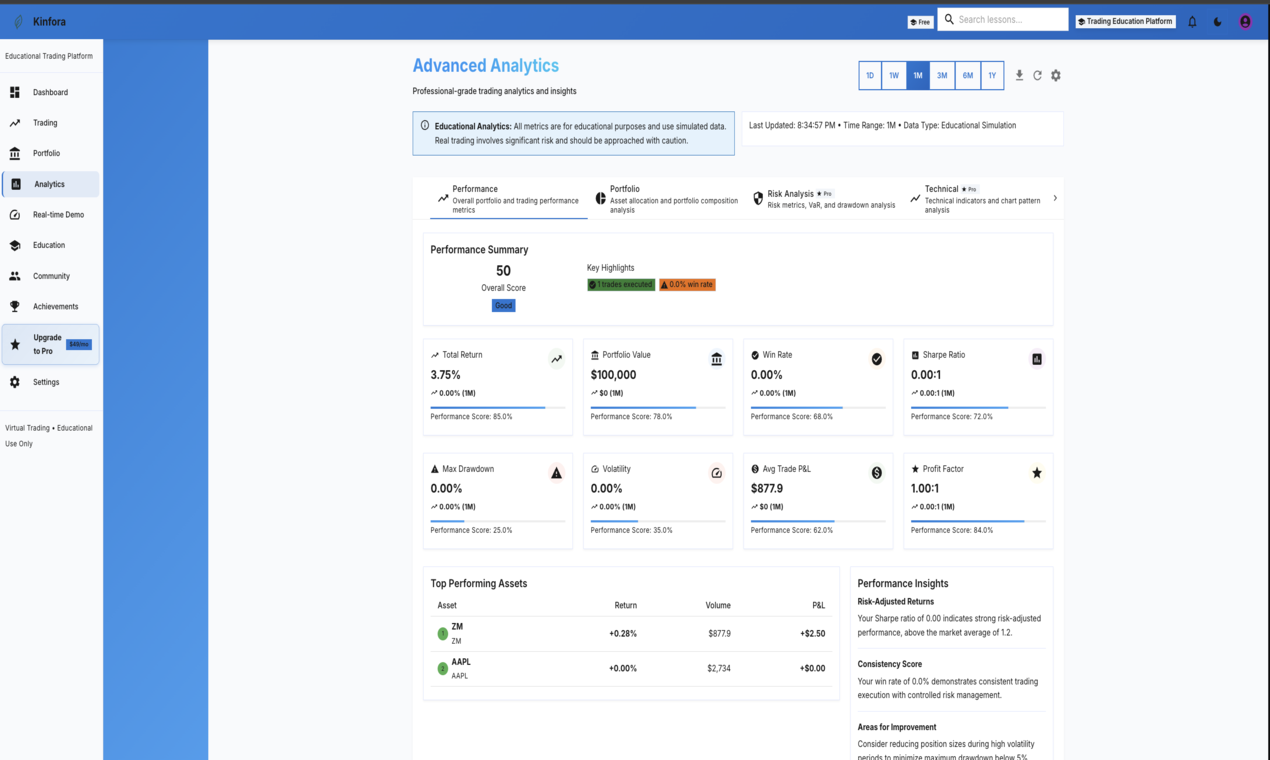Screen dimensions: 1270x760
Task: Open analytics settings gear icon
Action: pos(1056,75)
